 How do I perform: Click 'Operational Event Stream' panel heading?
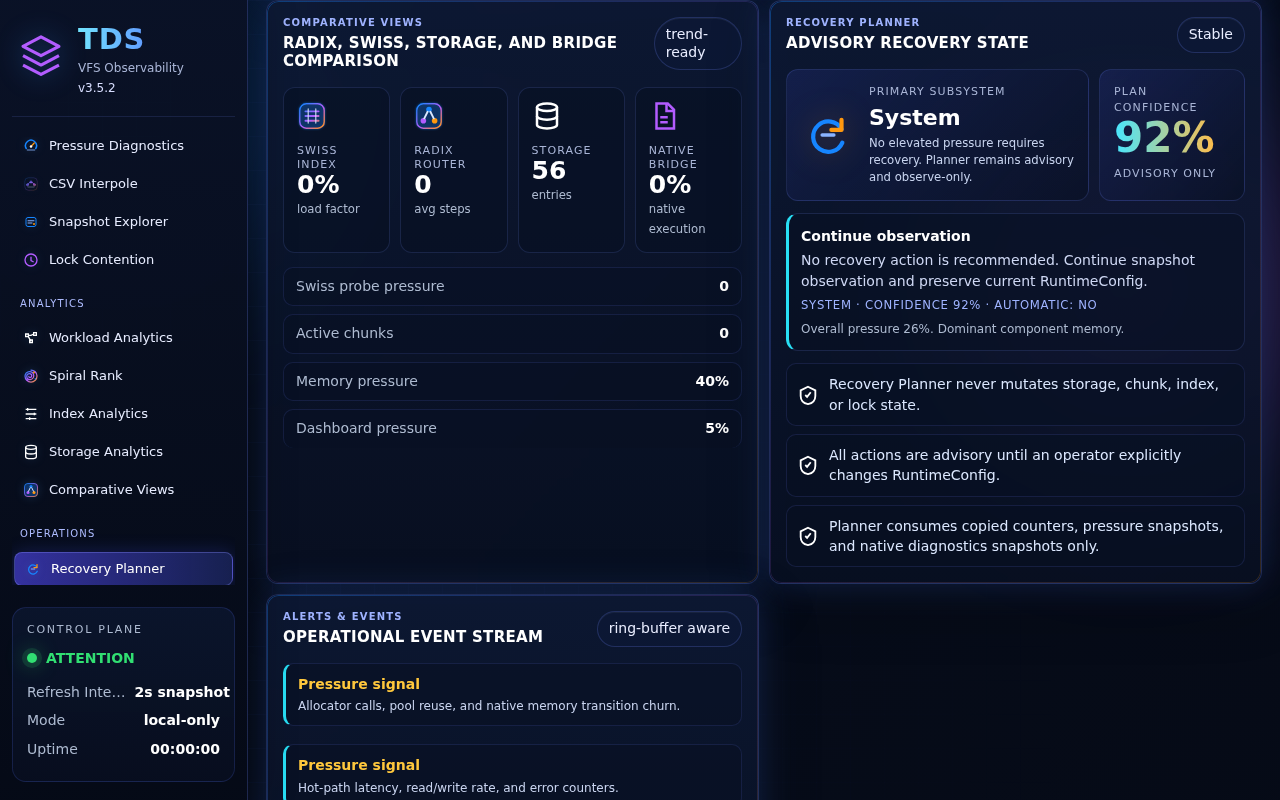[413, 637]
